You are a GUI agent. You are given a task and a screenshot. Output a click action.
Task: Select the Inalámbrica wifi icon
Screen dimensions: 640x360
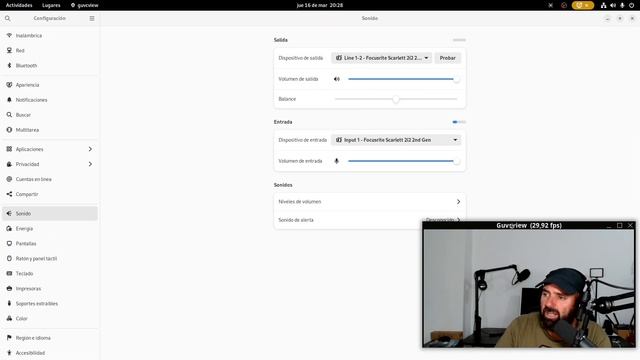point(9,36)
